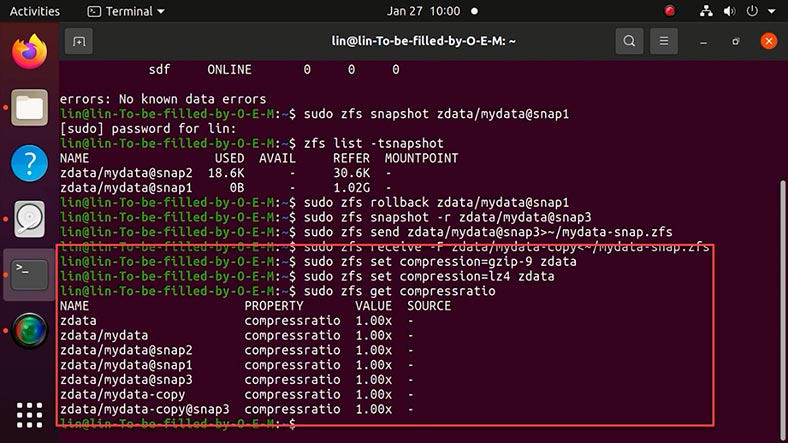
Task: Open the Help dock icon
Action: (x=30, y=163)
